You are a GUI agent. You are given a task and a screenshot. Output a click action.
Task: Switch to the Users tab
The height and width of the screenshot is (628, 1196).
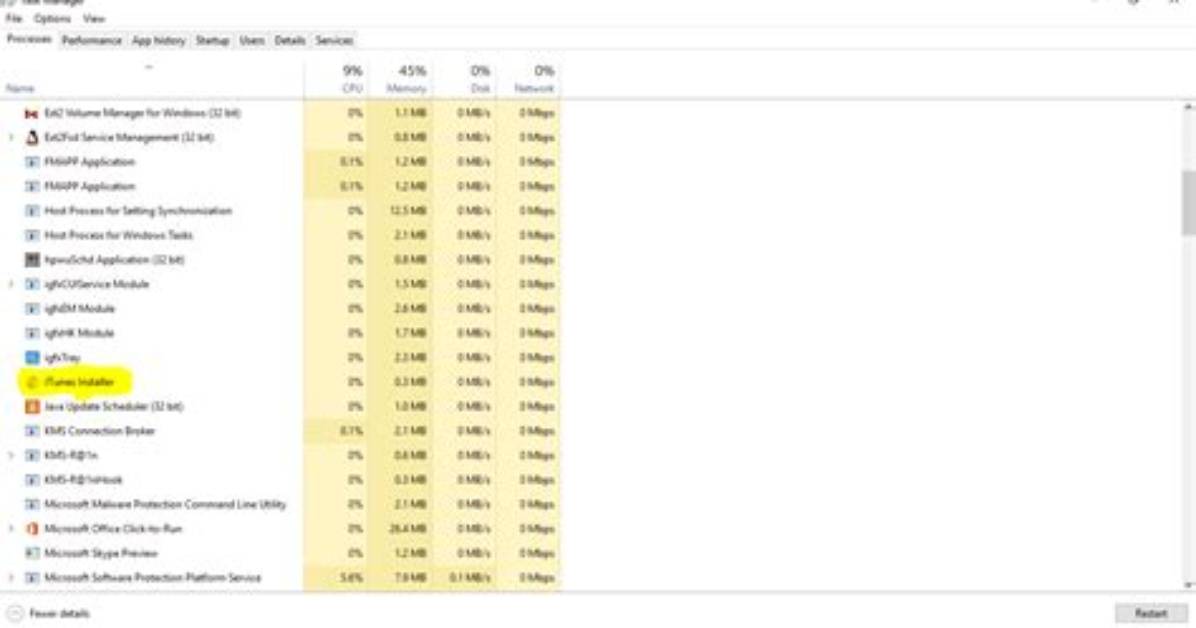coord(252,40)
